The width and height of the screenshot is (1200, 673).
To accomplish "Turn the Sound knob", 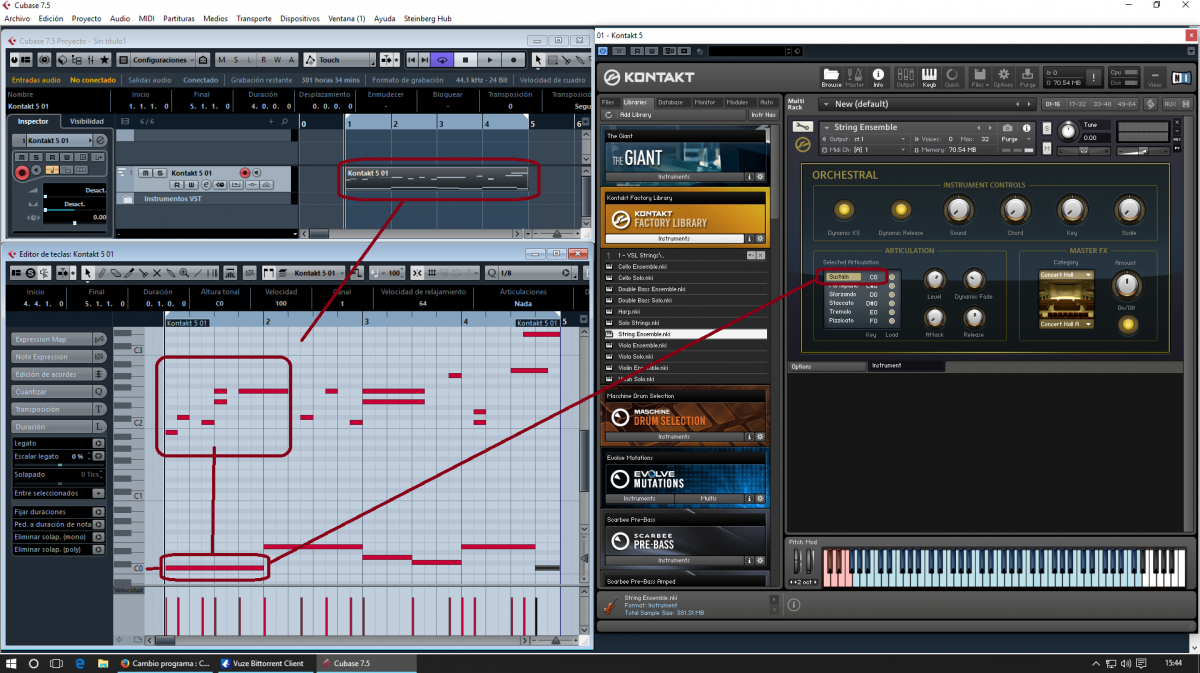I will [x=958, y=208].
